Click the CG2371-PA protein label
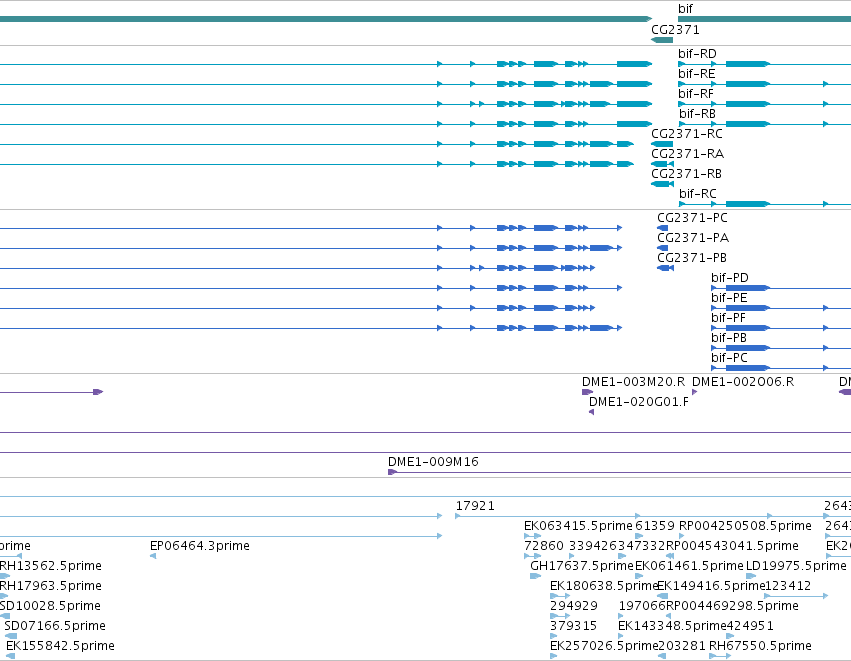851x661 pixels. tap(693, 238)
